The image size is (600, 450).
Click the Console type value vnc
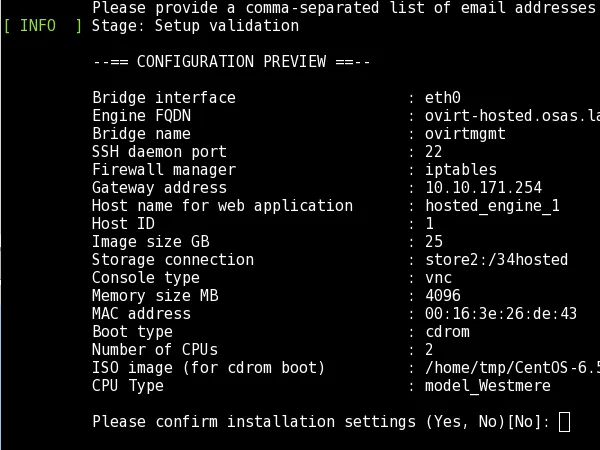[x=438, y=278]
